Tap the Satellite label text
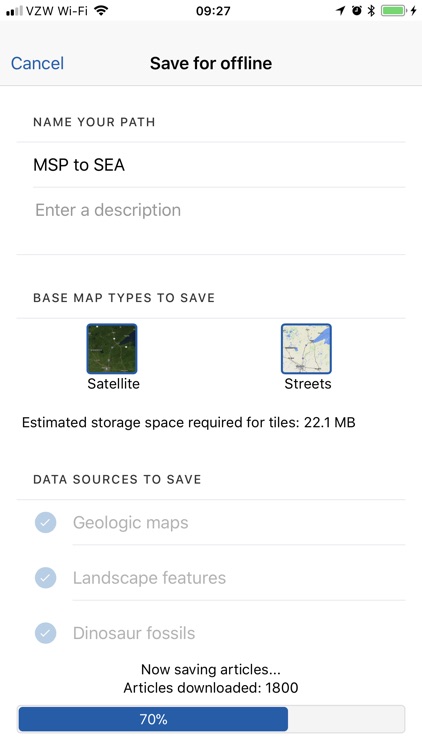Image resolution: width=422 pixels, height=750 pixels. tap(113, 384)
